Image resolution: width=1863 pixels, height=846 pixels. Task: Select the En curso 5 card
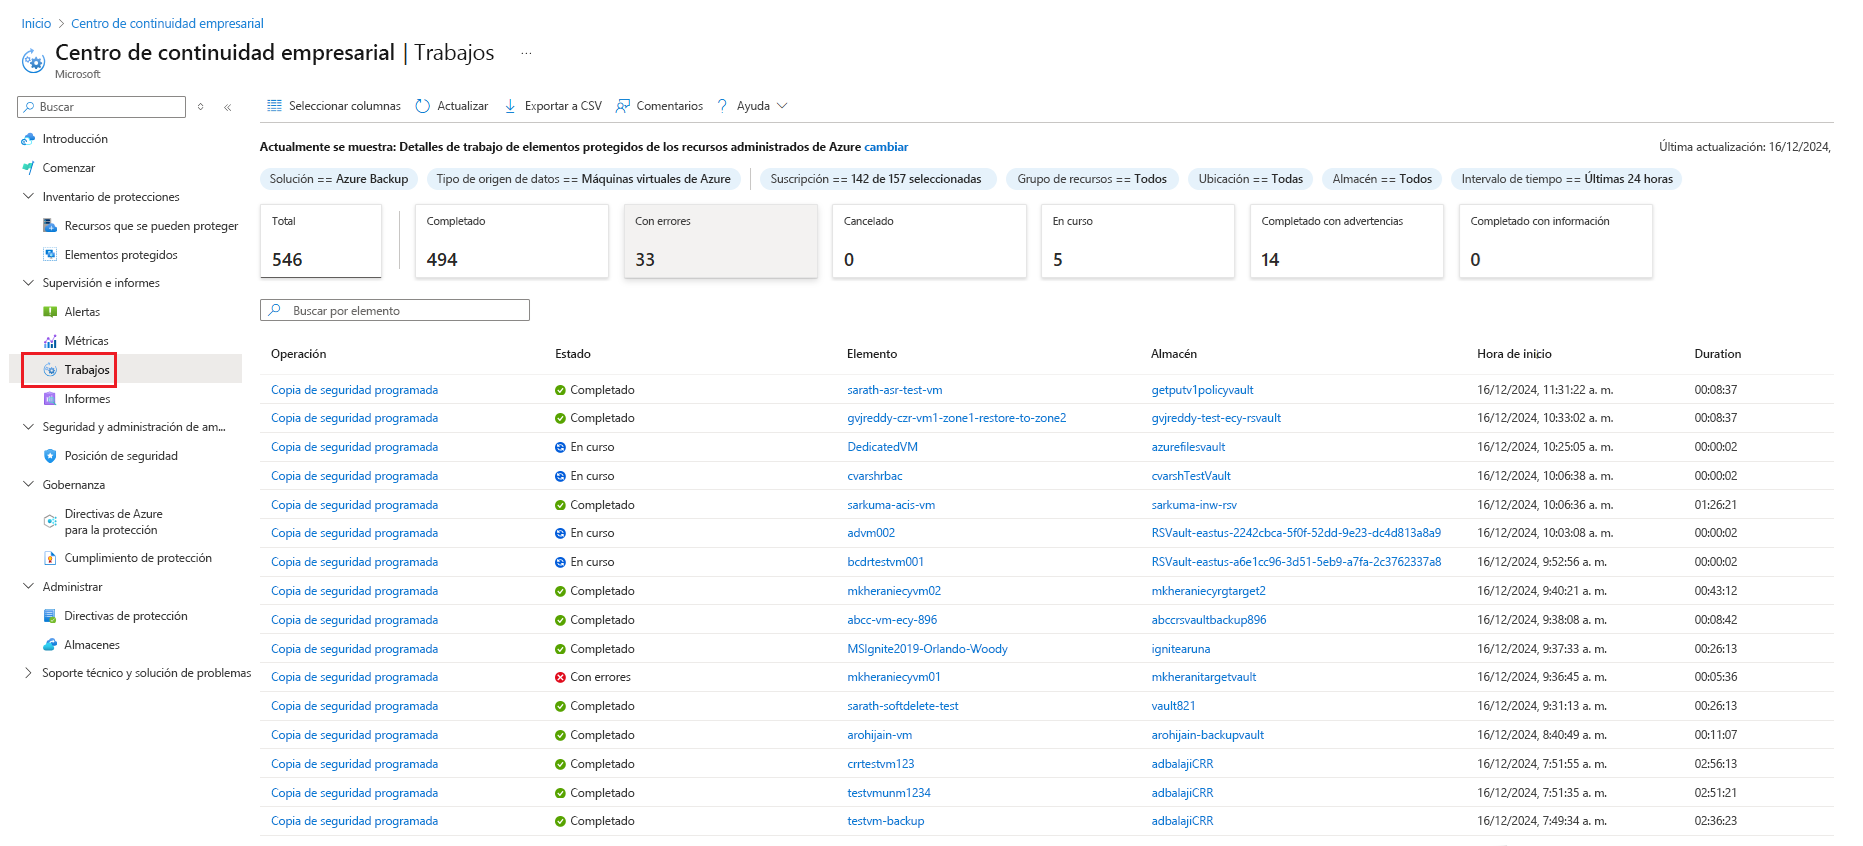(1138, 241)
